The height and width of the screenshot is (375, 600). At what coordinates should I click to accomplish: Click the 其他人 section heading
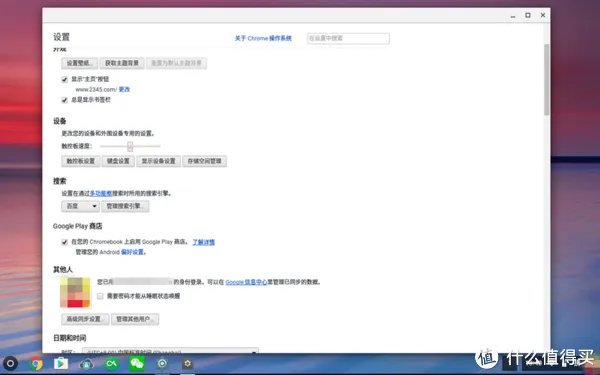[63, 270]
